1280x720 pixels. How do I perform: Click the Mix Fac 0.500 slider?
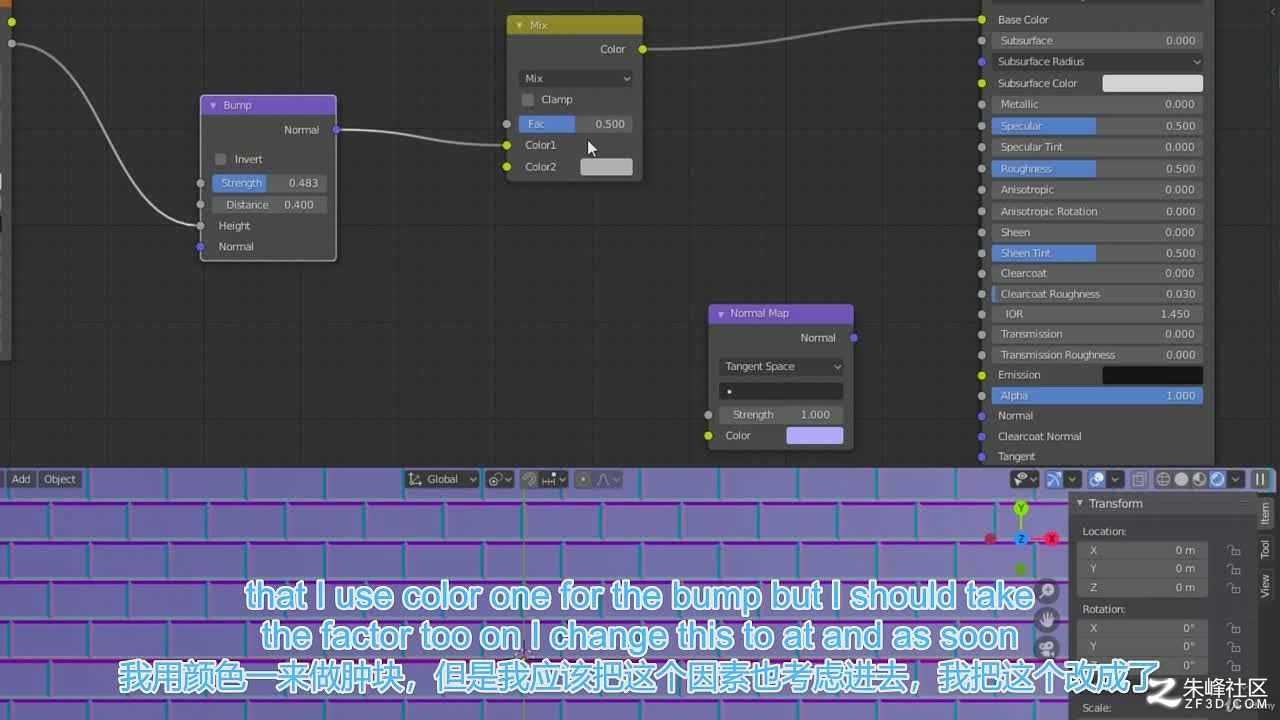click(x=576, y=124)
